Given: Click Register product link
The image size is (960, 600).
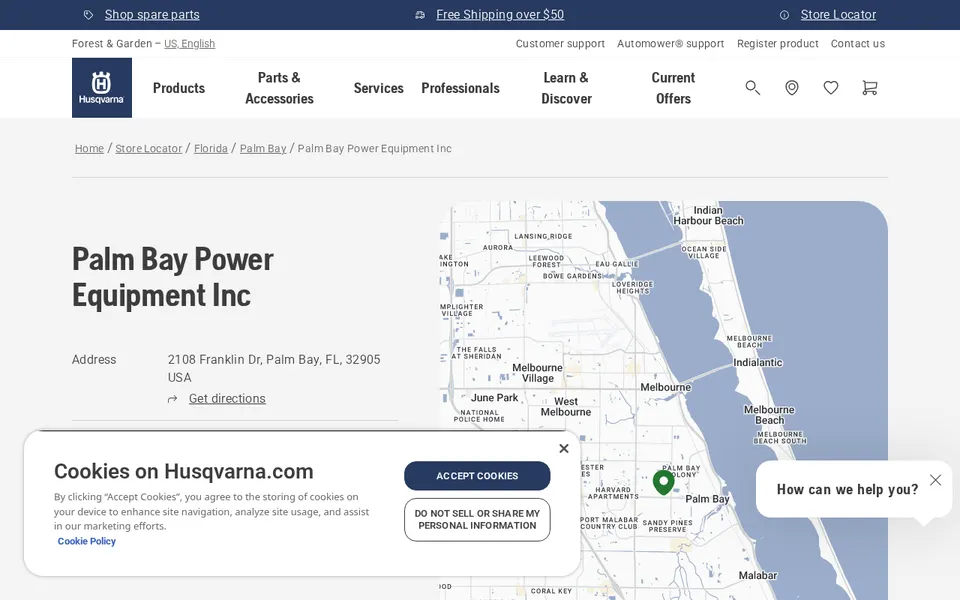Looking at the screenshot, I should coord(778,43).
